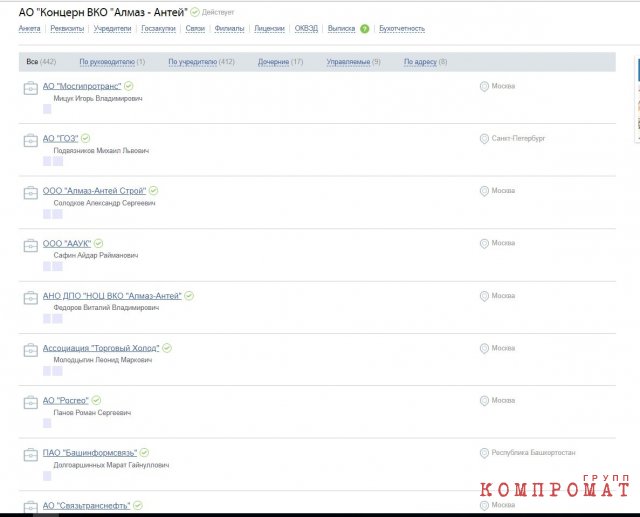The image size is (640, 517).
Task: Click the location pin in the ААУК row
Action: click(484, 244)
